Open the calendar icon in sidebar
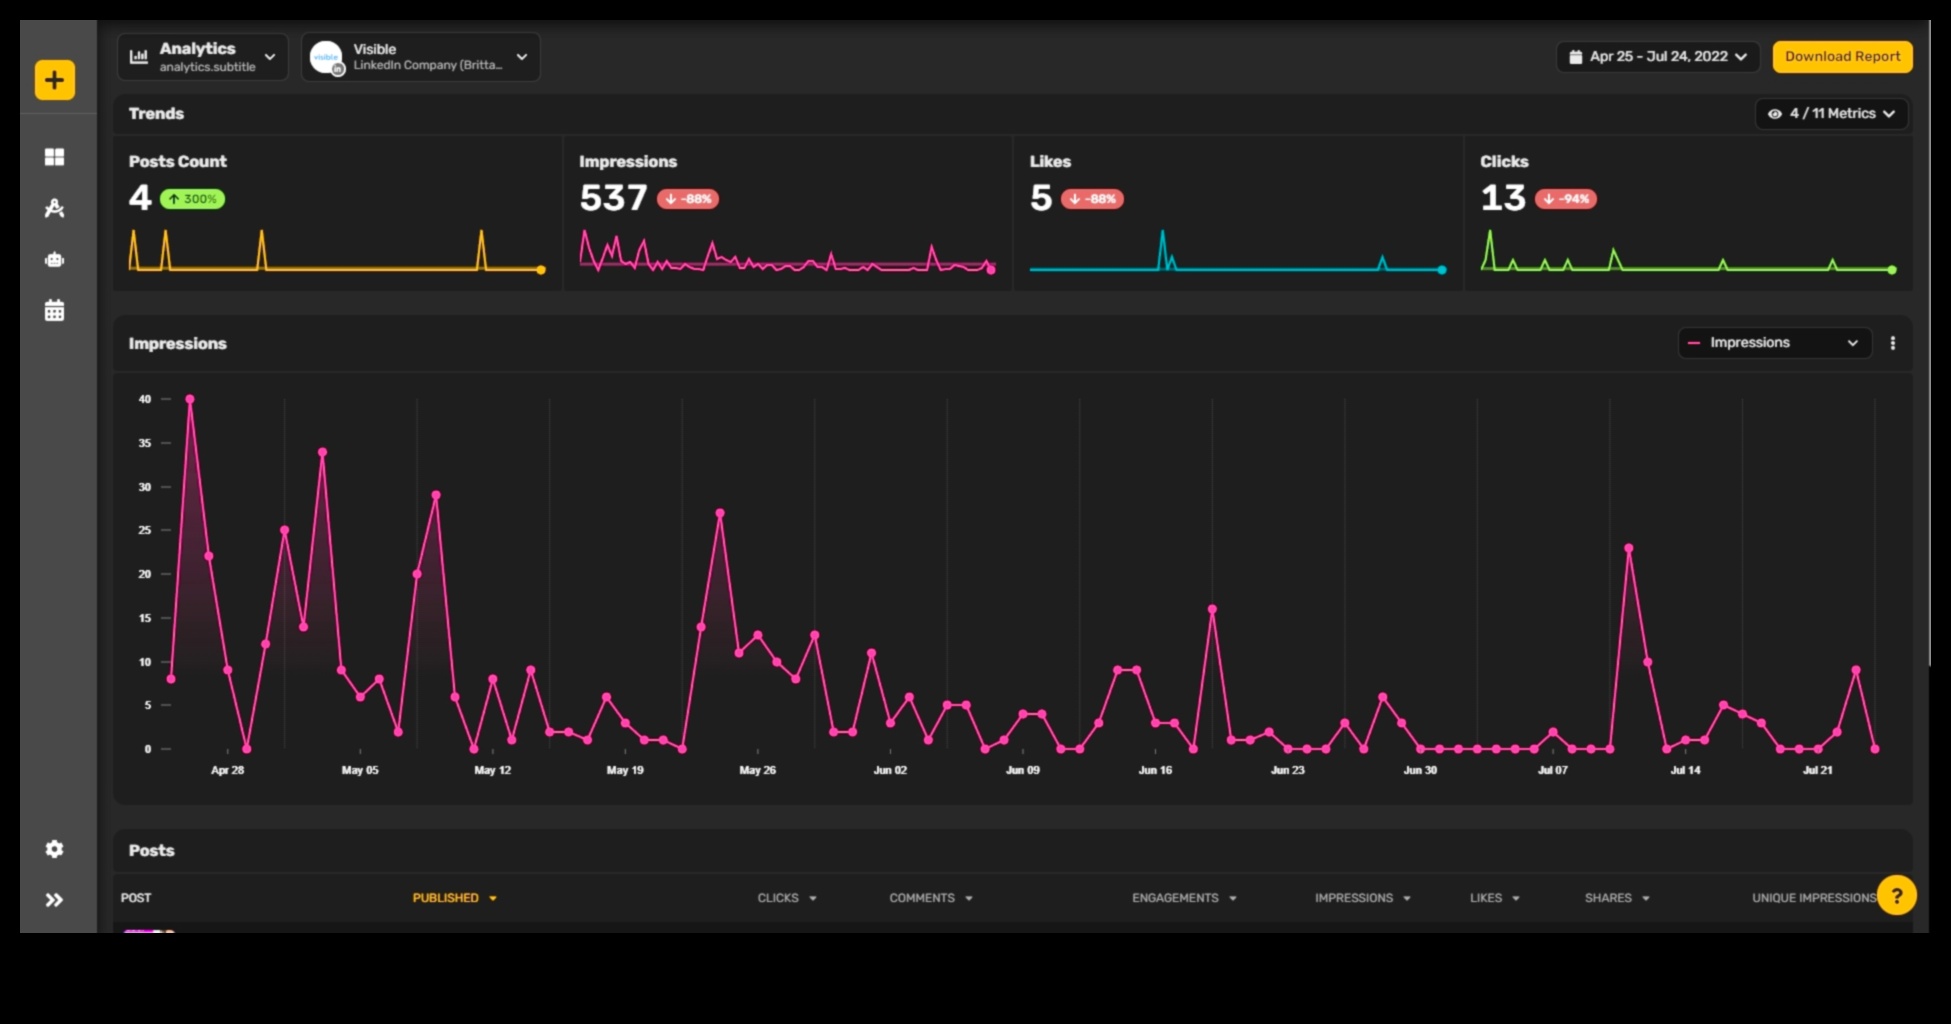Image resolution: width=1951 pixels, height=1024 pixels. 55,311
